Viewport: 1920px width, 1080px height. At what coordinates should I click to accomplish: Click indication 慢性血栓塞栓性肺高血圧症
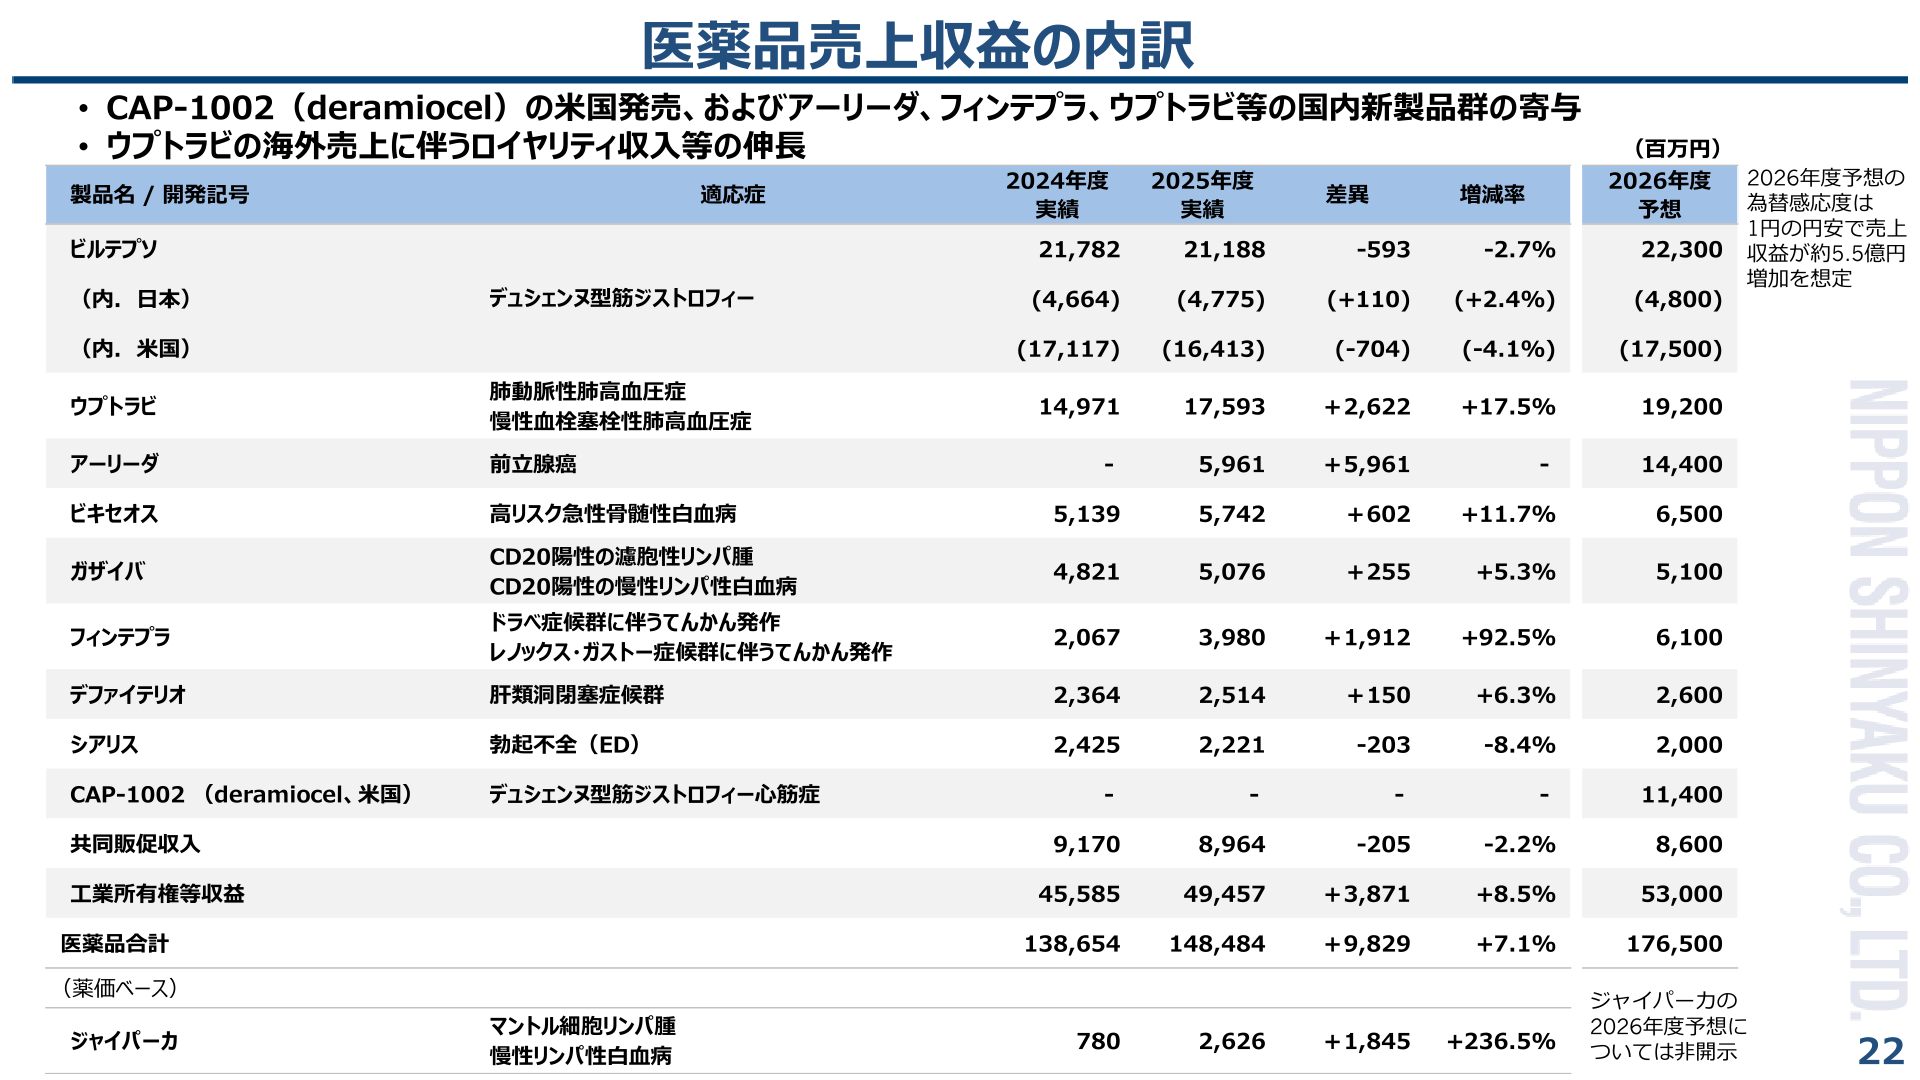620,422
